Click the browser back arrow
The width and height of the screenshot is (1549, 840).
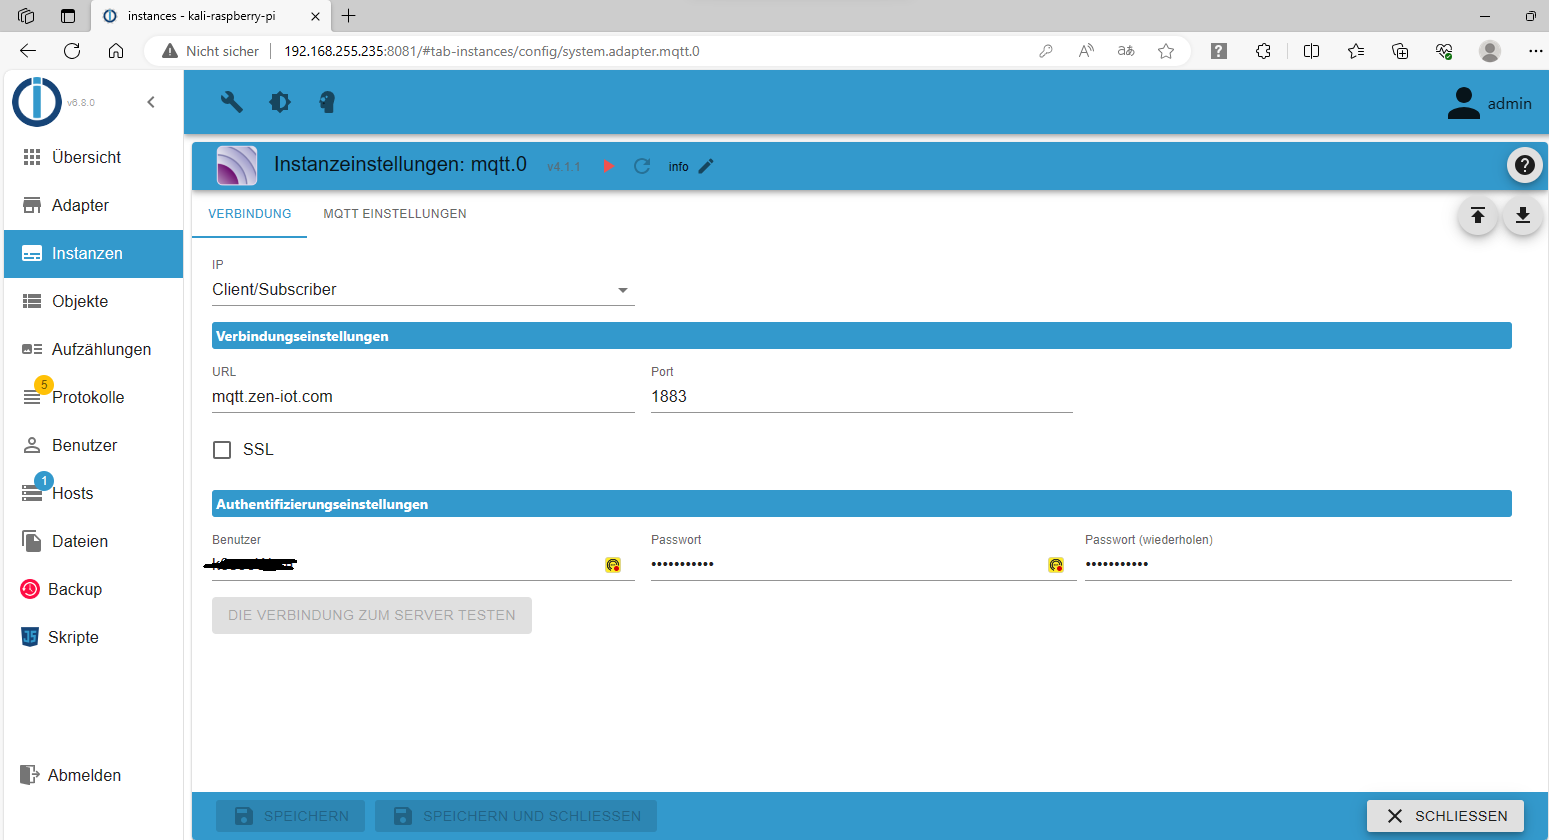click(28, 51)
